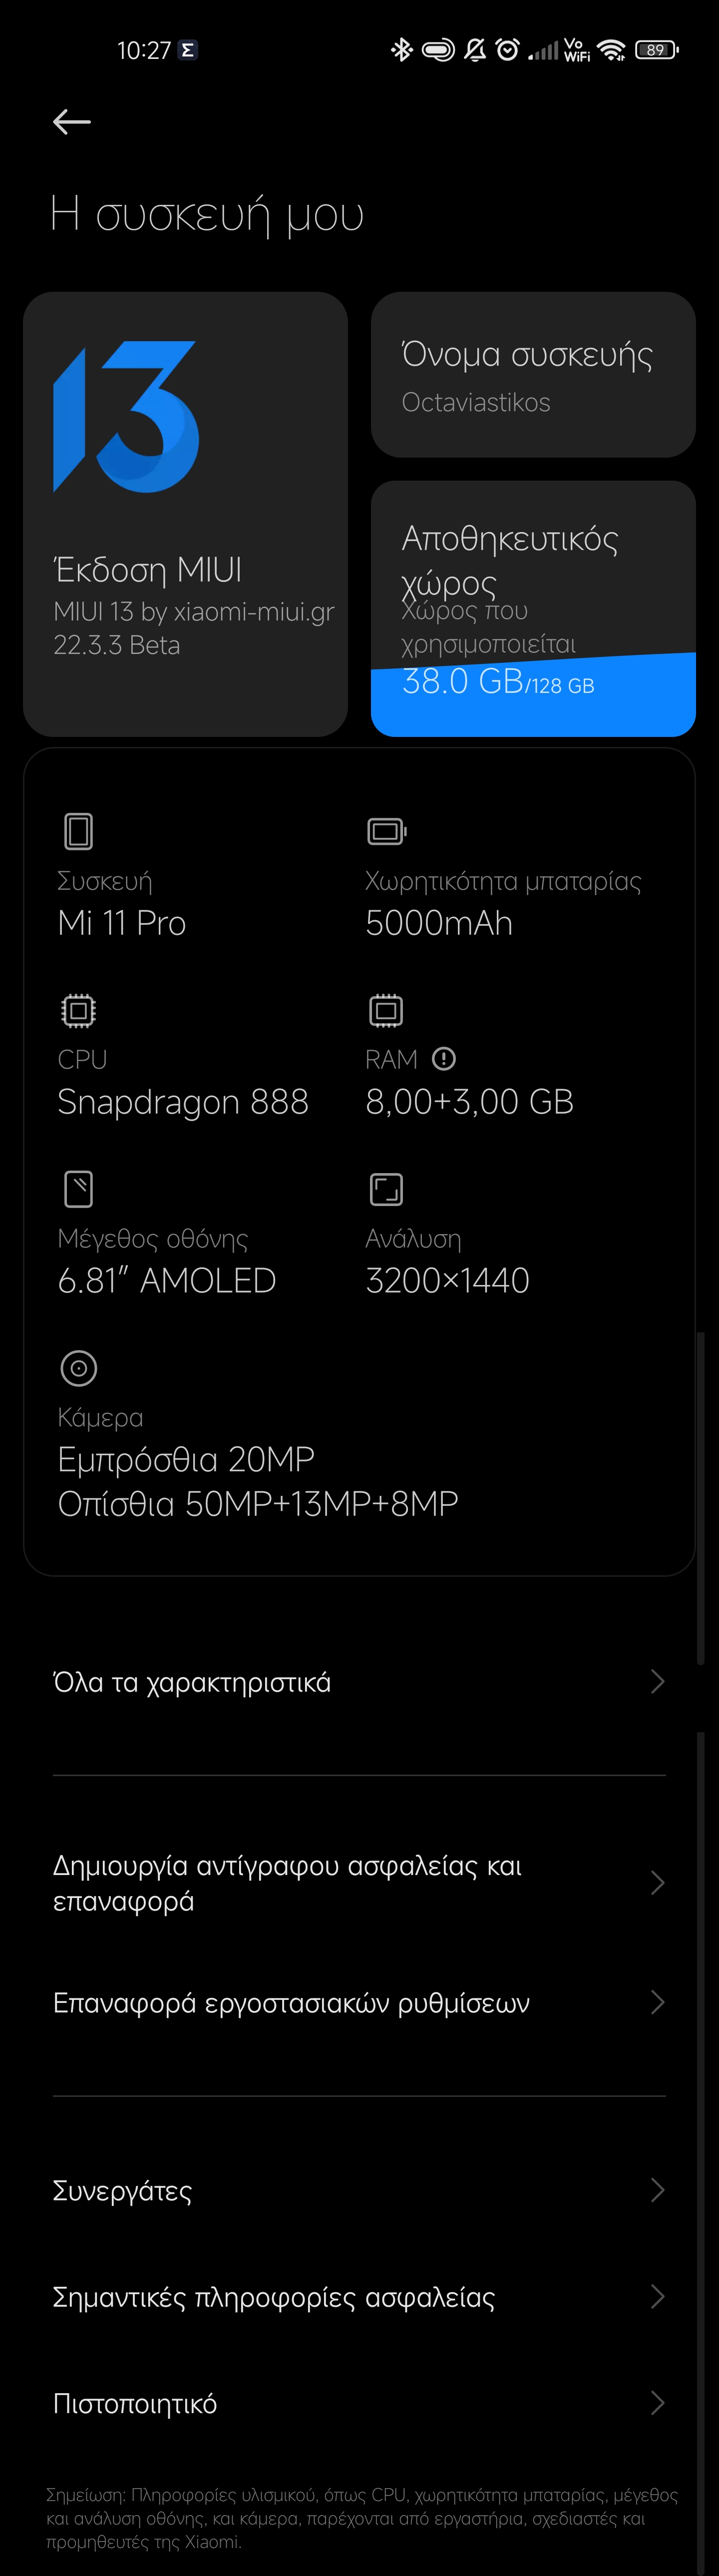The height and width of the screenshot is (2576, 719).
Task: Expand Όλα τα χαρακτηριστικά chevron
Action: pos(657,1681)
